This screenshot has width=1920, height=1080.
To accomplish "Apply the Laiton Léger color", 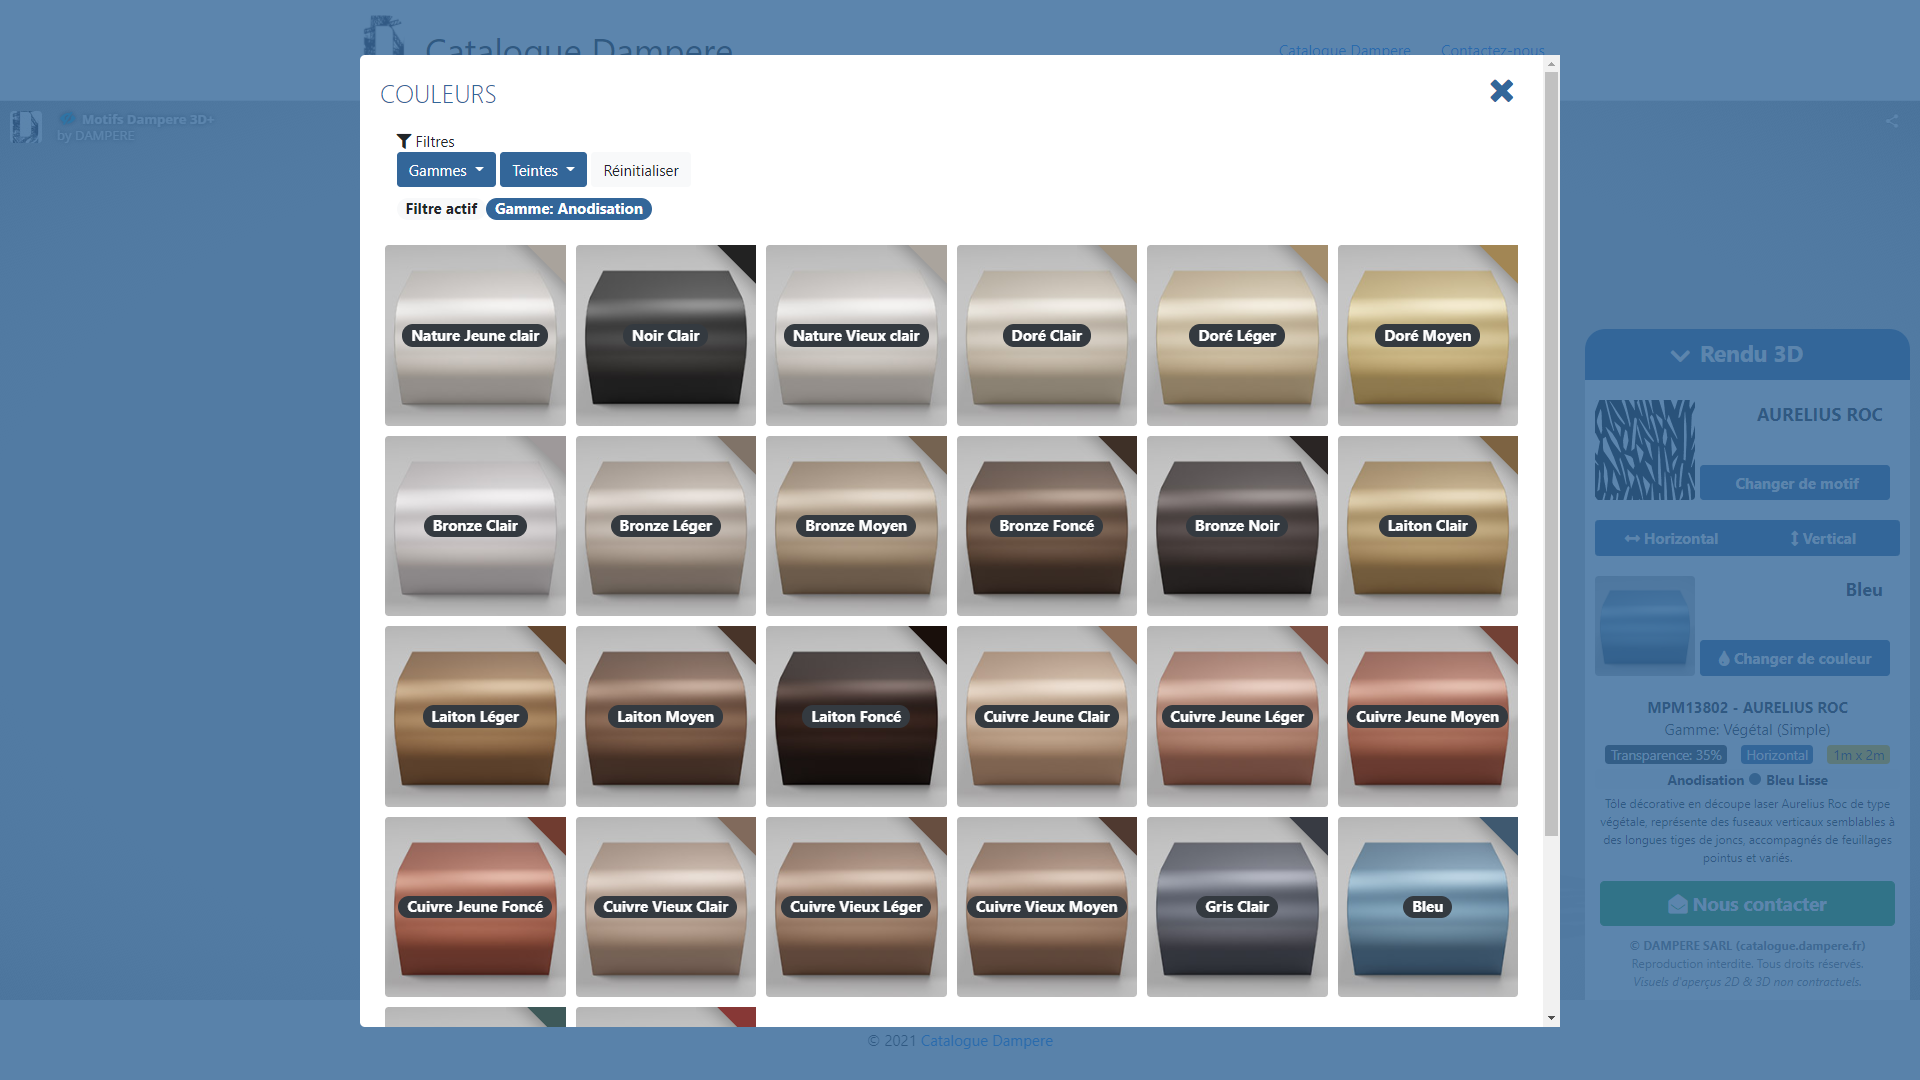I will click(x=475, y=716).
